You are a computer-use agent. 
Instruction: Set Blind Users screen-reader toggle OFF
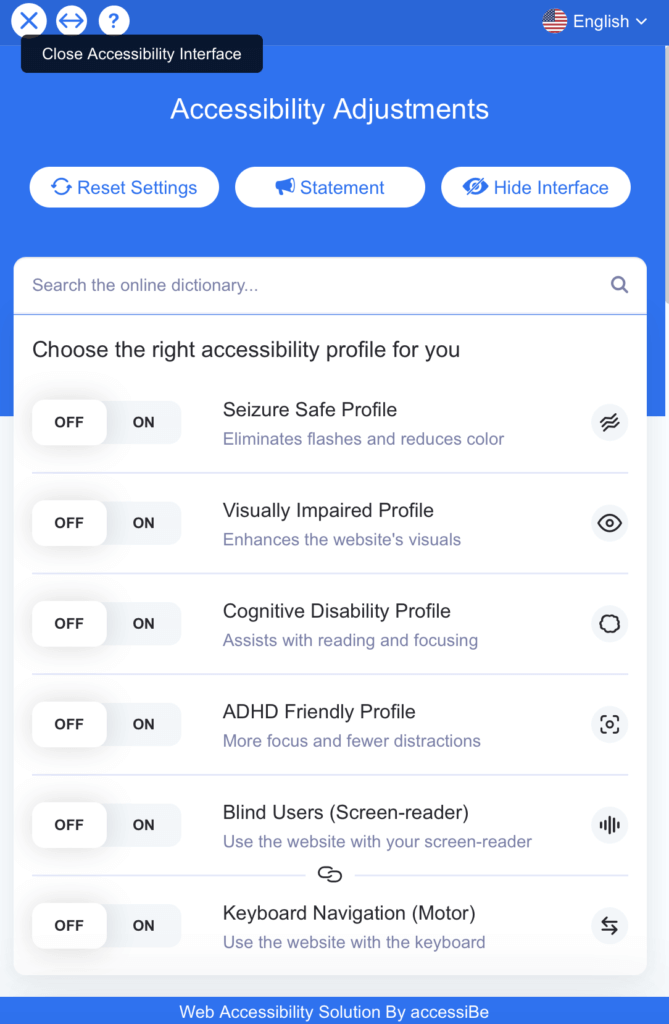(x=68, y=825)
